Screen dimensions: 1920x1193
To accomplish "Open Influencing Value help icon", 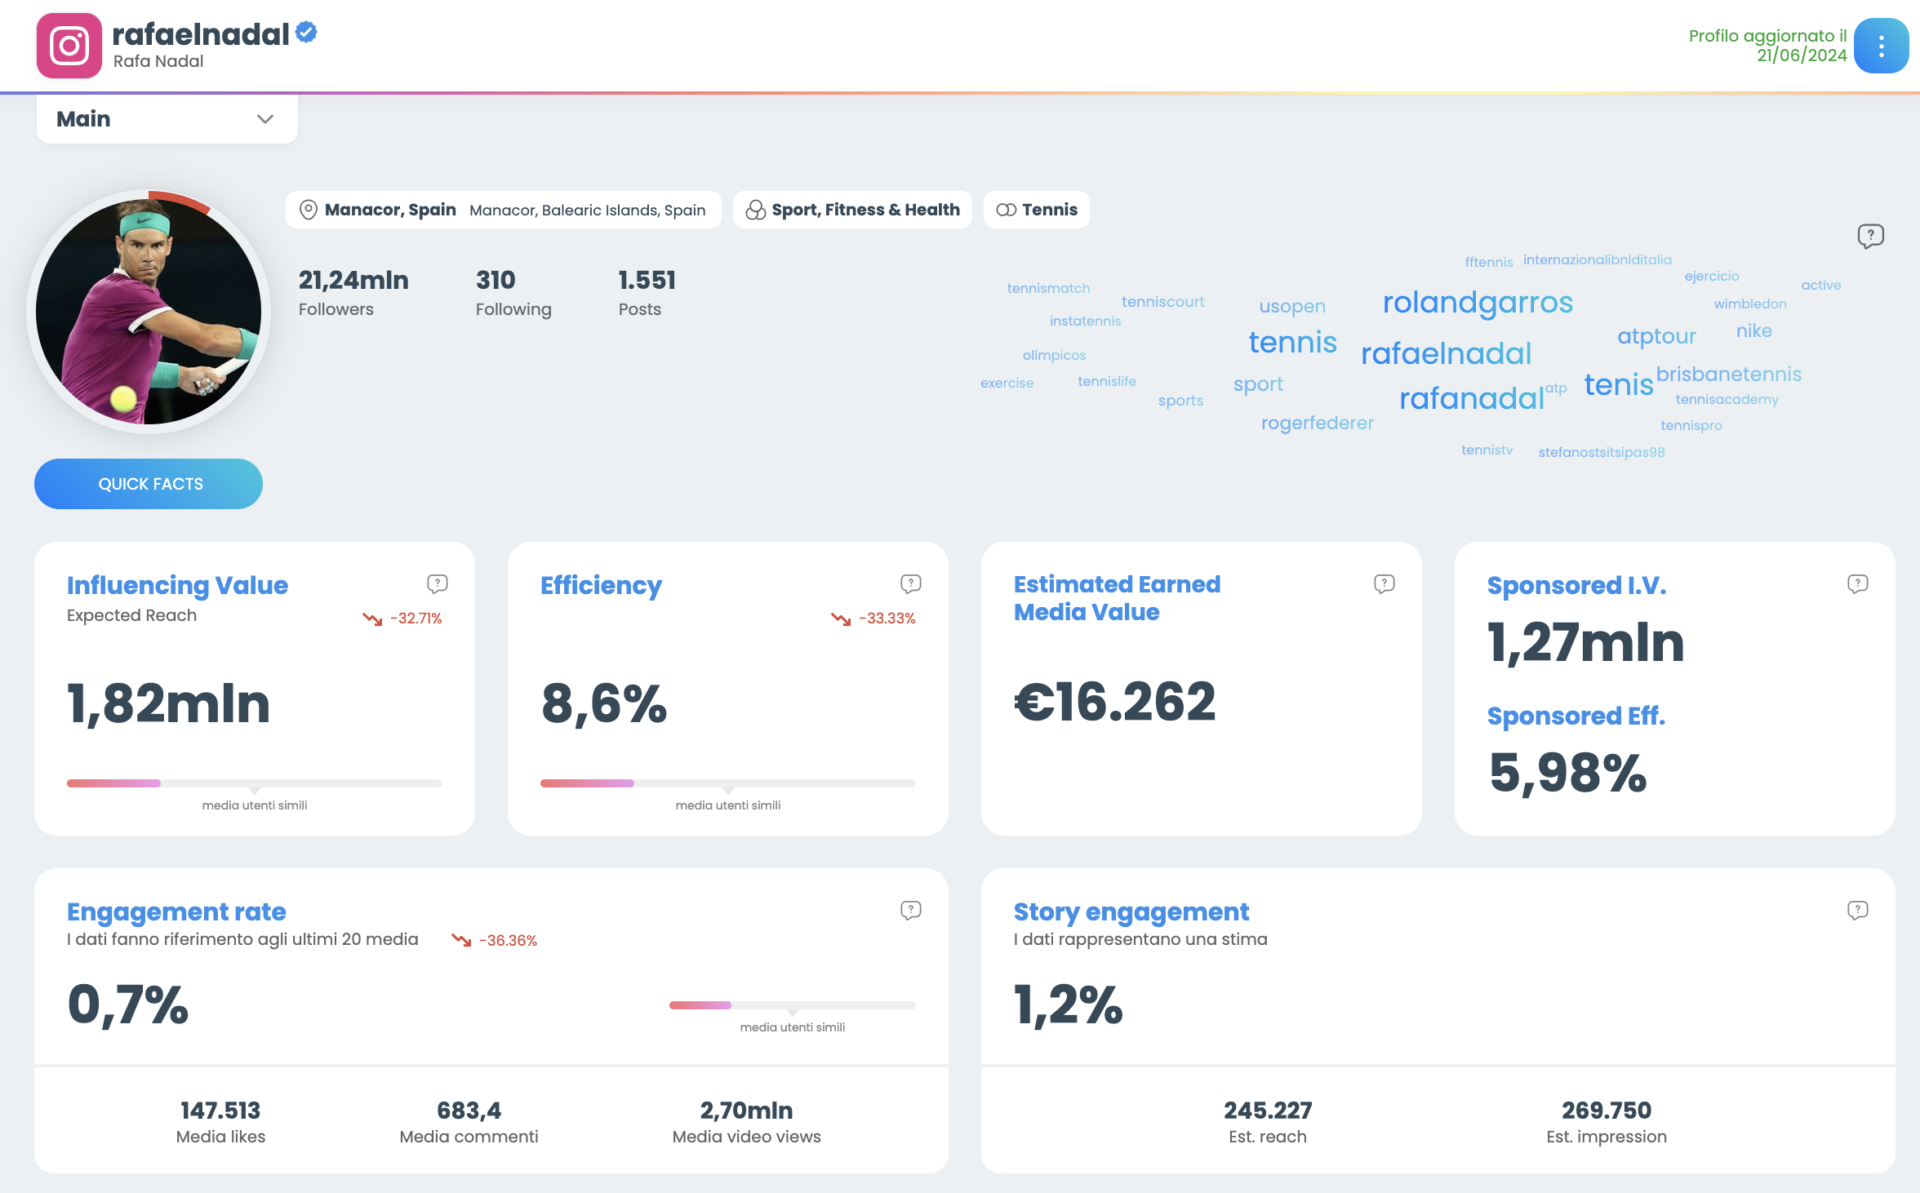I will [x=437, y=584].
